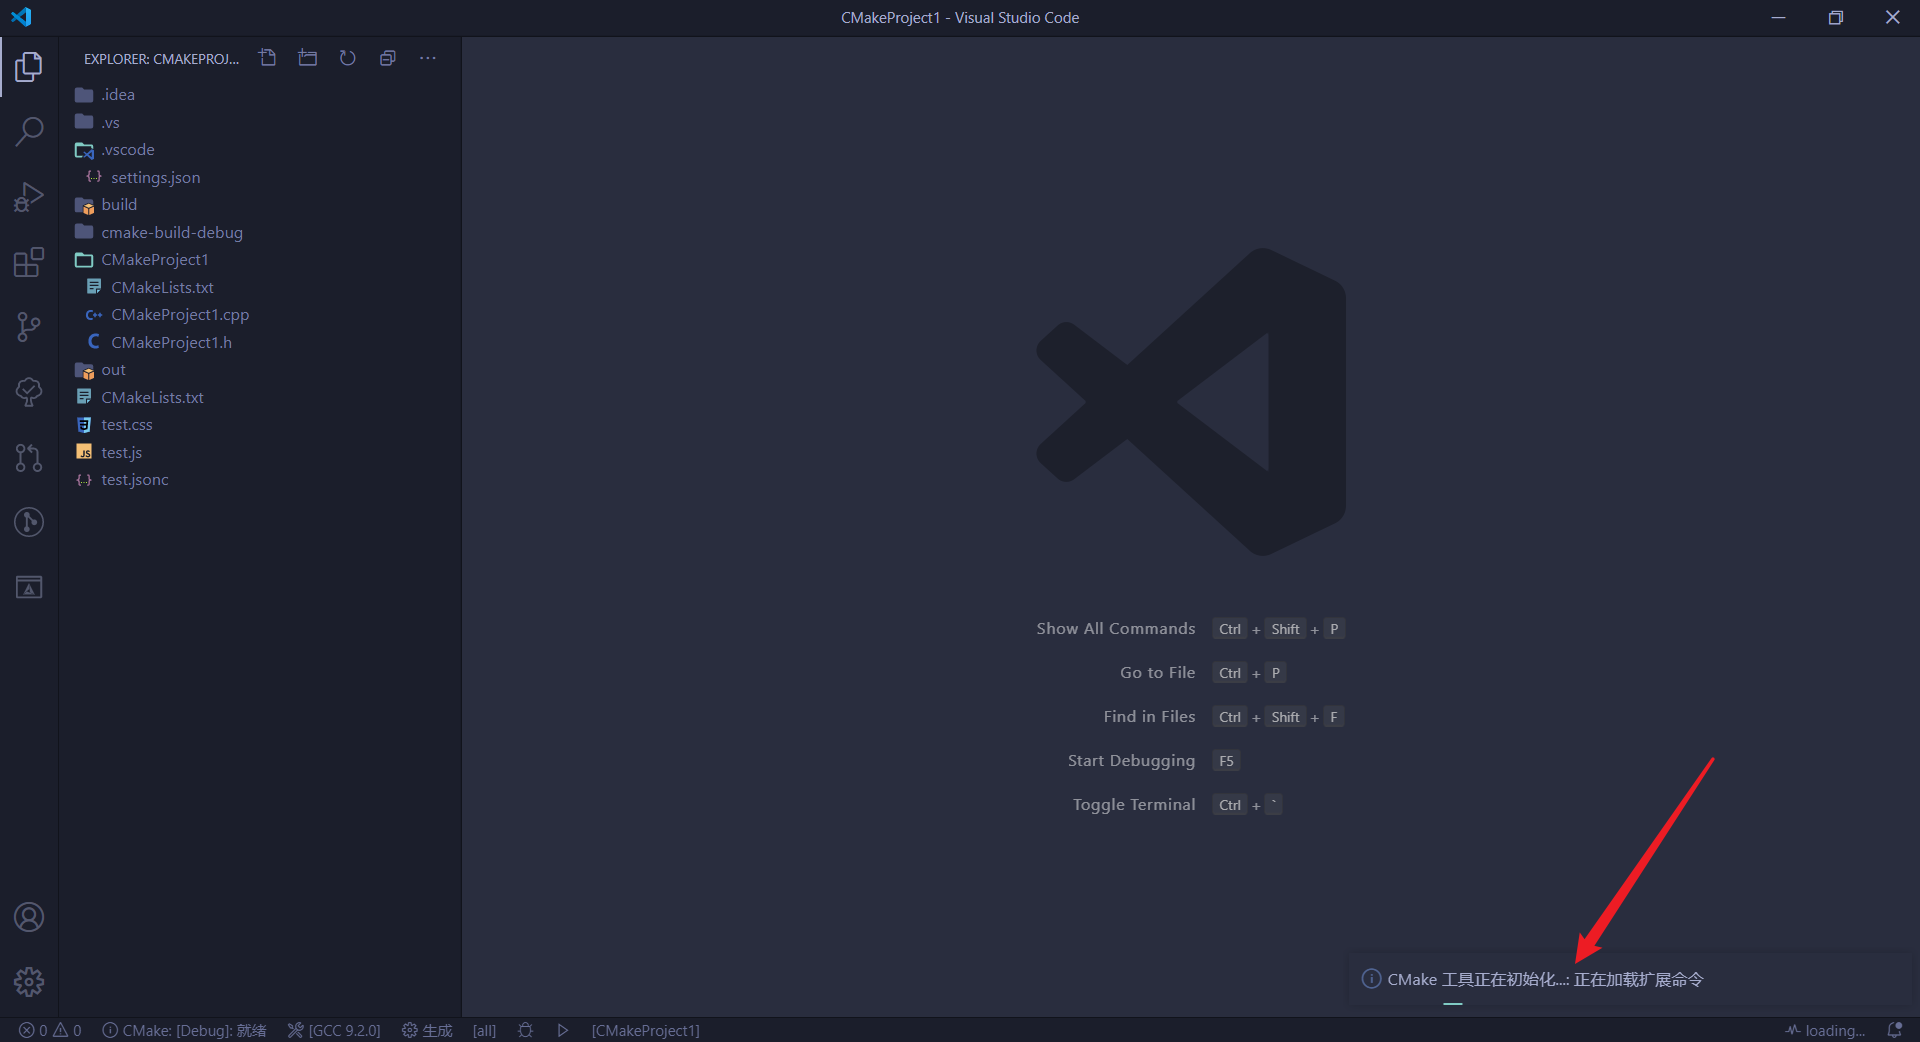1920x1042 pixels.
Task: Open the Accounts menu
Action: pyautogui.click(x=29, y=917)
